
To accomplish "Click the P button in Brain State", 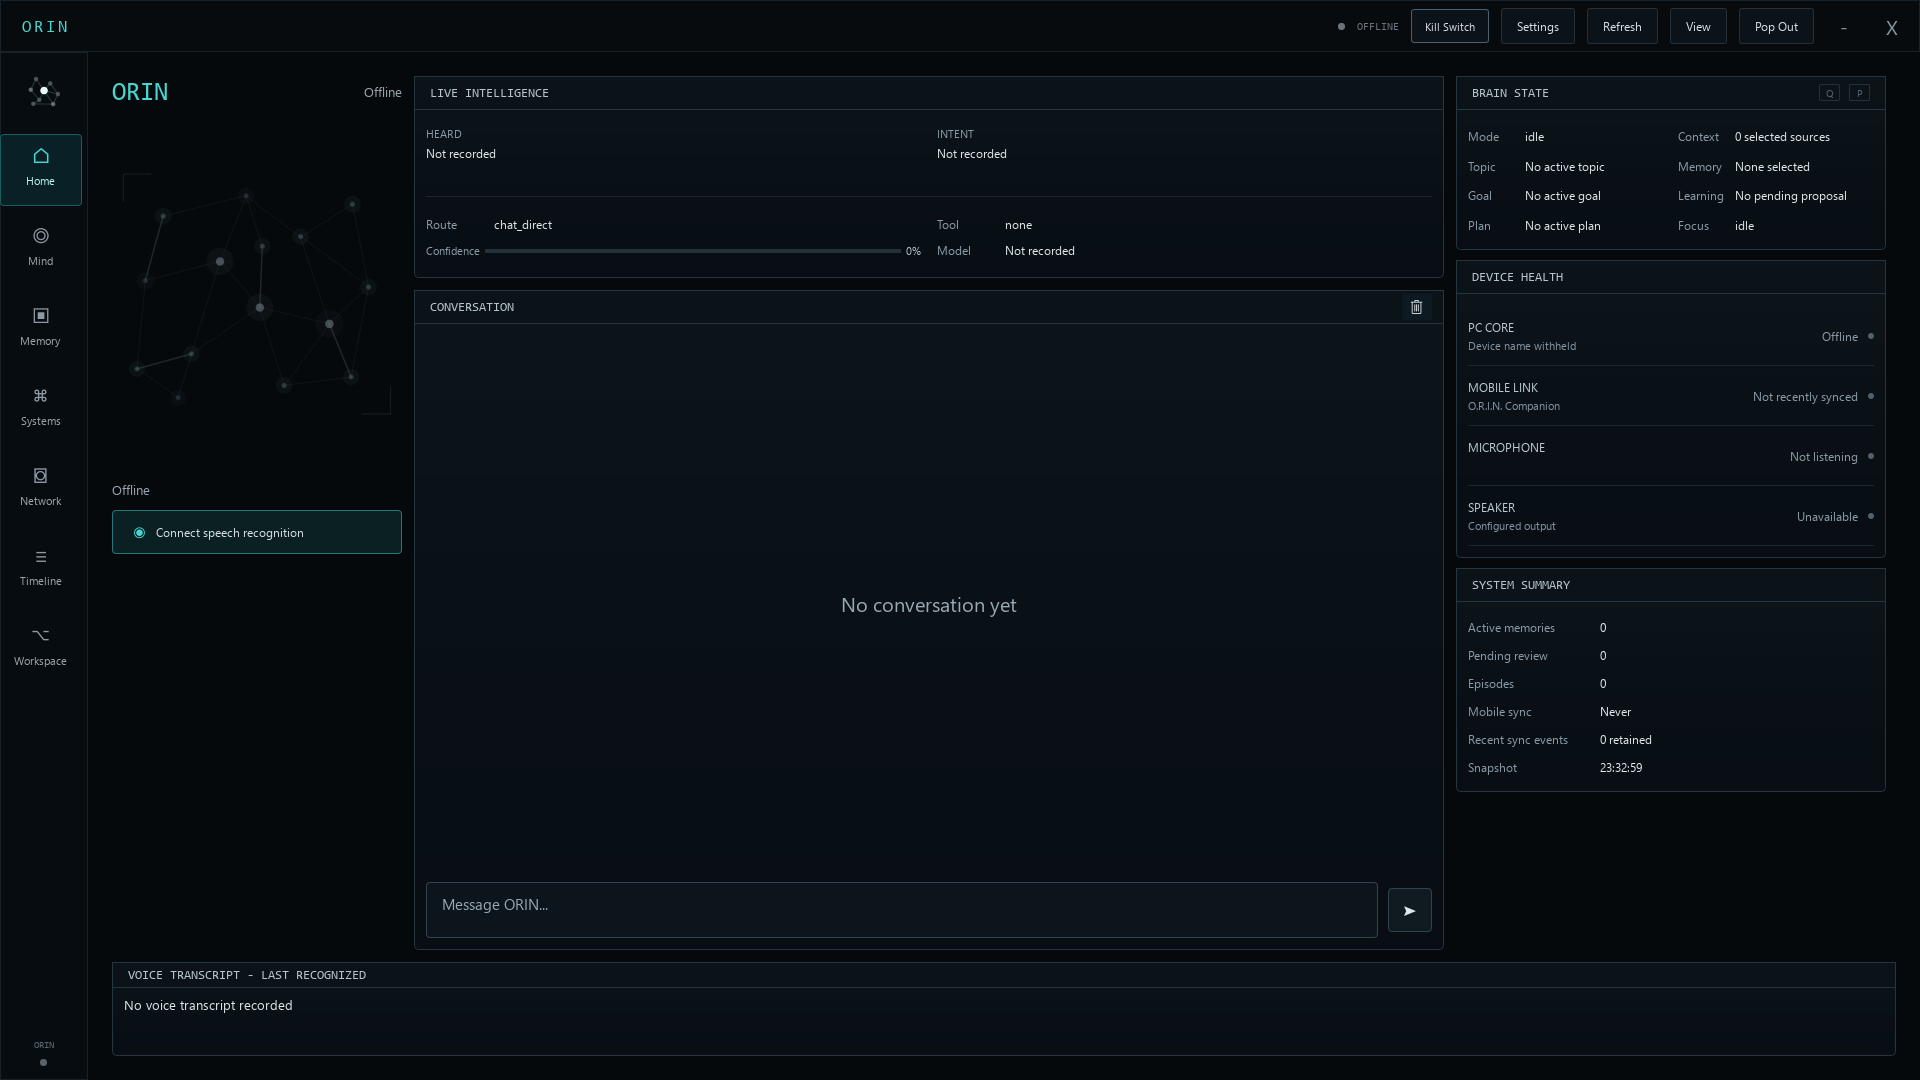I will 1859,93.
